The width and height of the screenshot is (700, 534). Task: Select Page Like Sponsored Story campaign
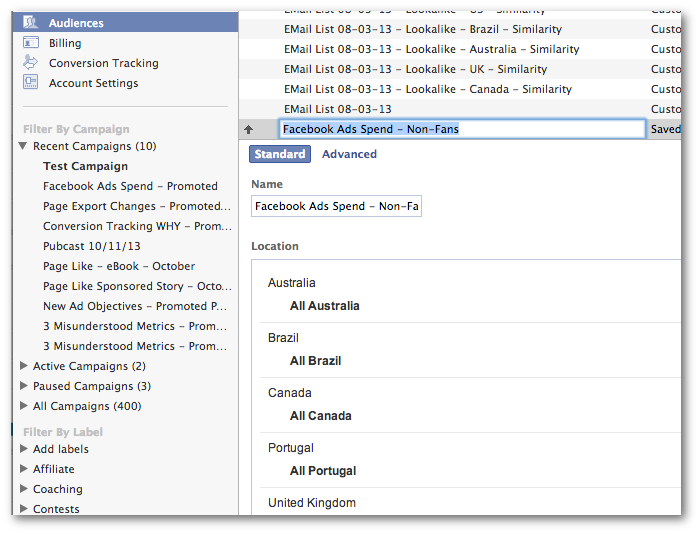[x=137, y=286]
